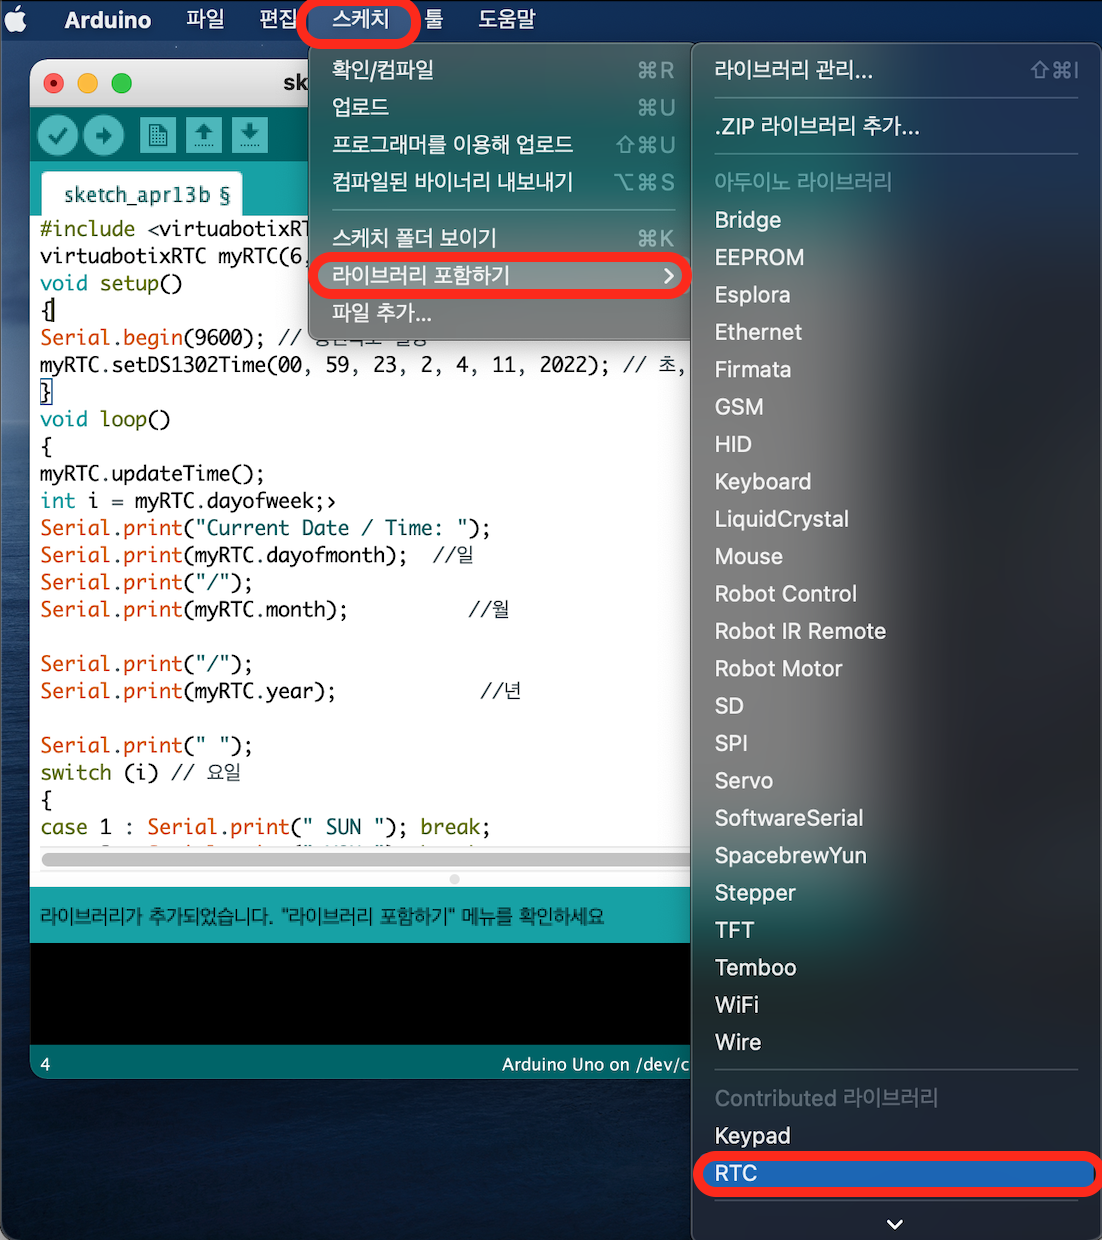The height and width of the screenshot is (1240, 1102).
Task: Select 프로그래머를 이용해 업로드
Action: [x=501, y=145]
